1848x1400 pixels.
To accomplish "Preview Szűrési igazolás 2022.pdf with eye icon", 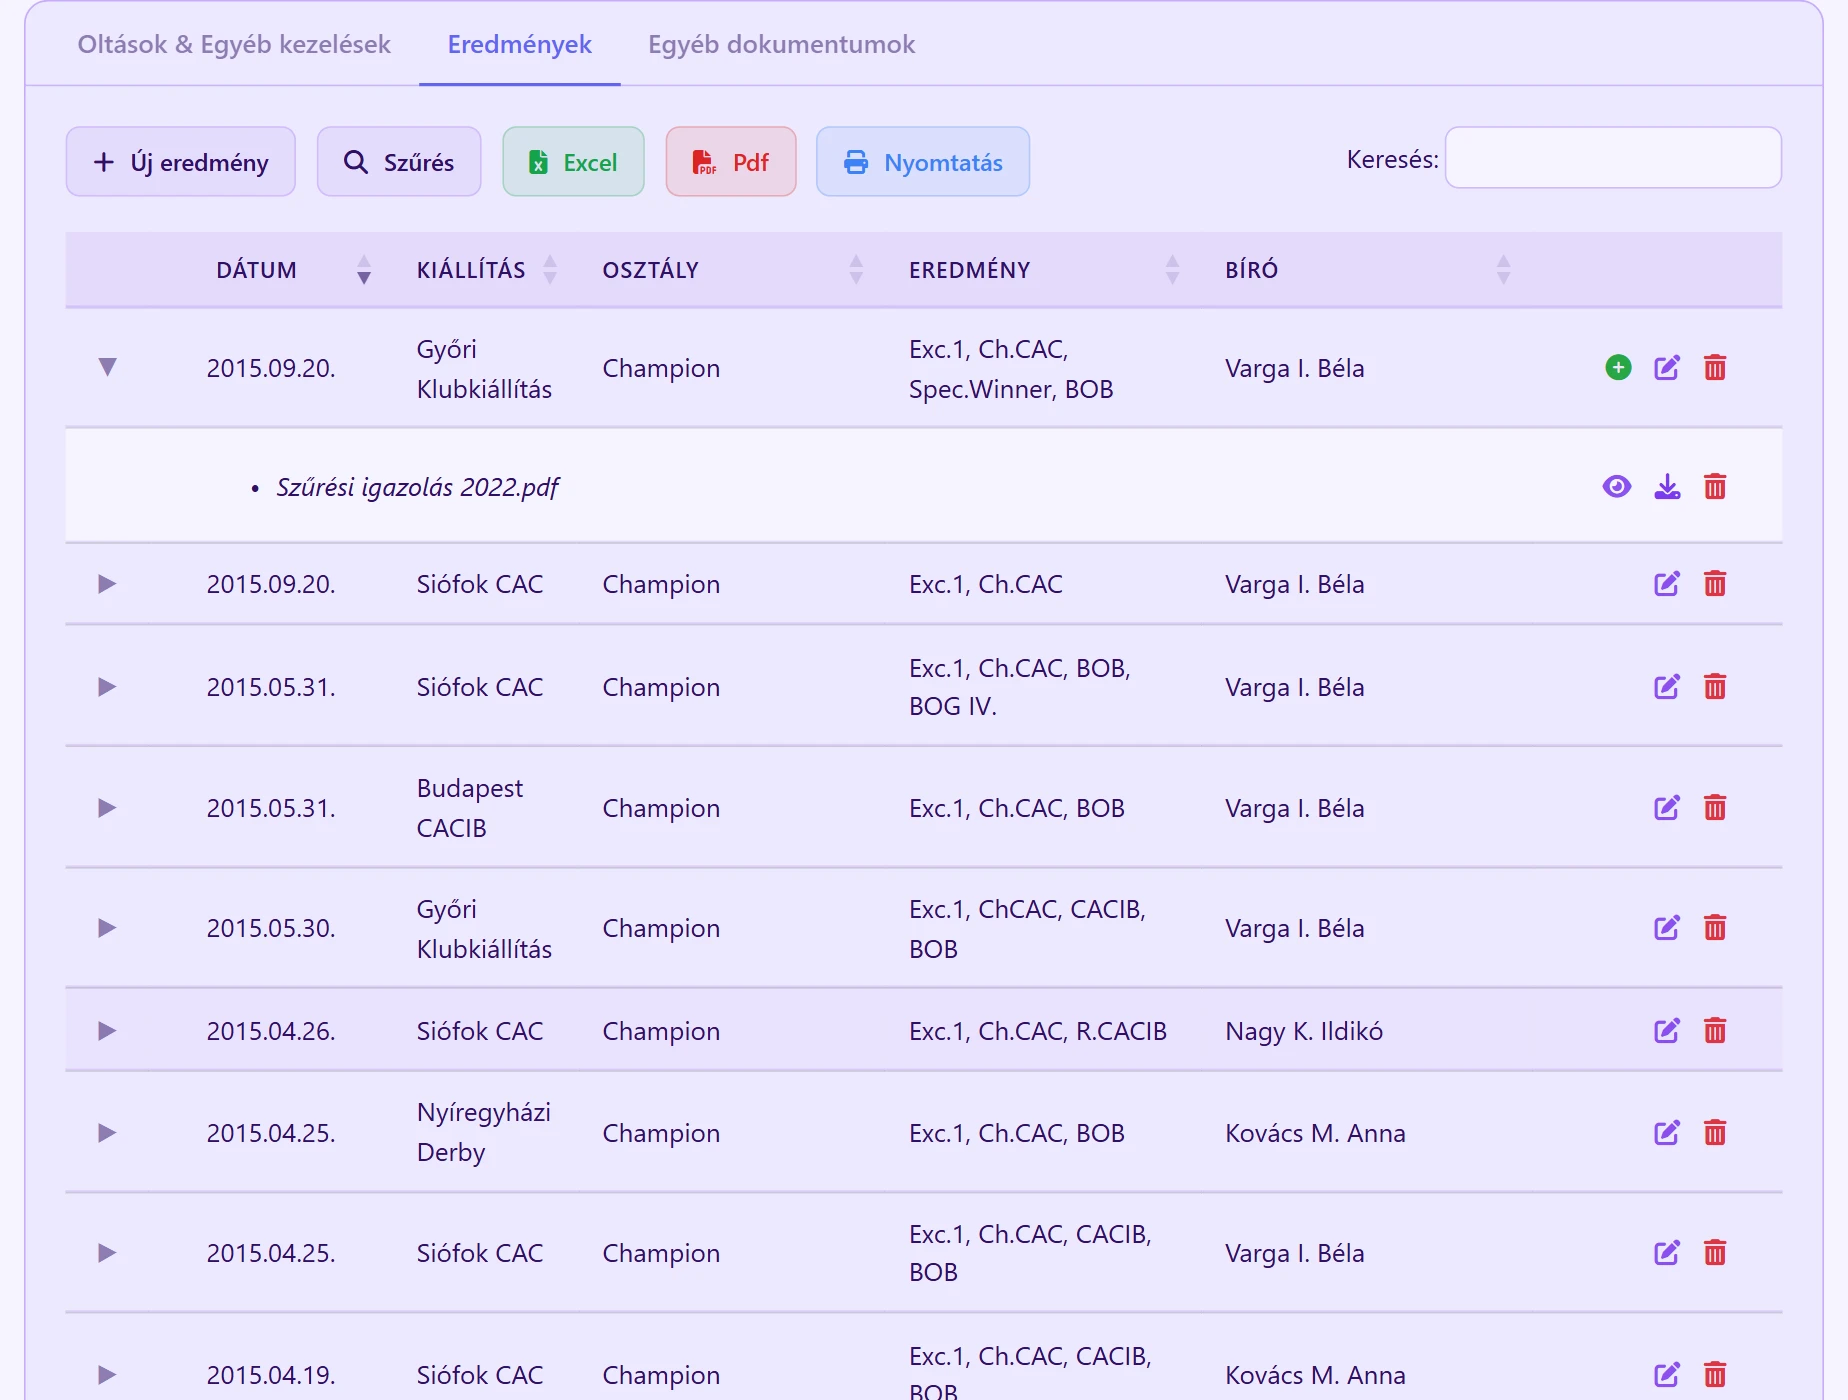I will click(x=1617, y=487).
